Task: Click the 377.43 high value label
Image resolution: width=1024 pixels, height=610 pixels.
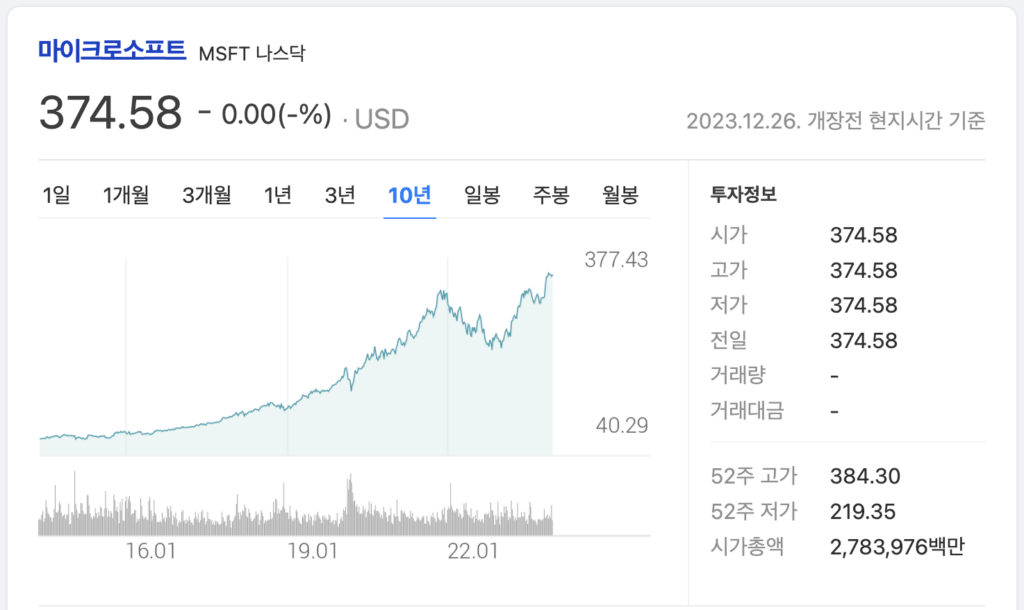Action: click(616, 259)
